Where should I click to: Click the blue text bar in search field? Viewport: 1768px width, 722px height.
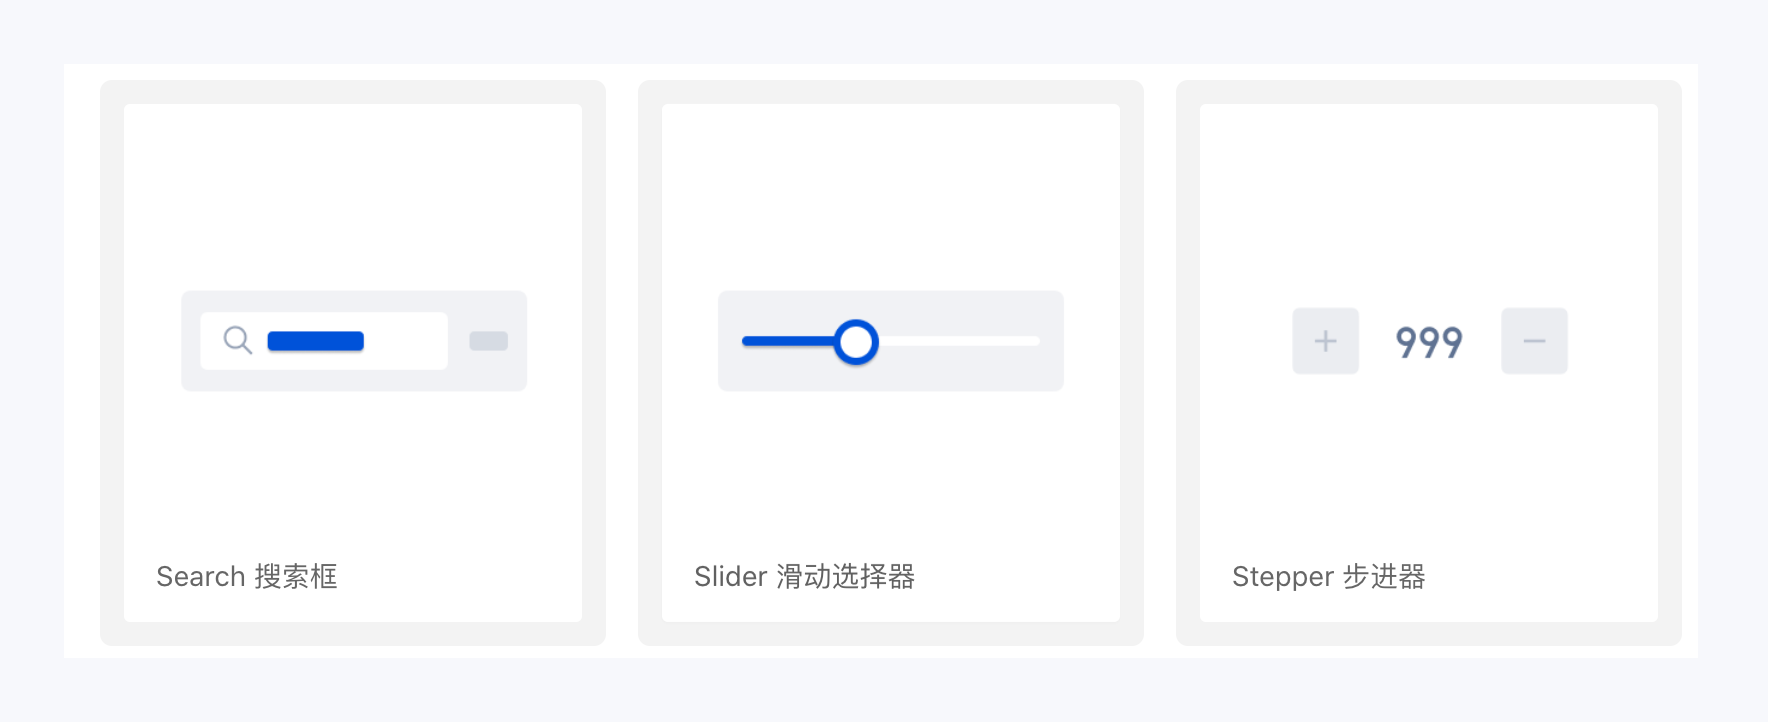pyautogui.click(x=315, y=341)
